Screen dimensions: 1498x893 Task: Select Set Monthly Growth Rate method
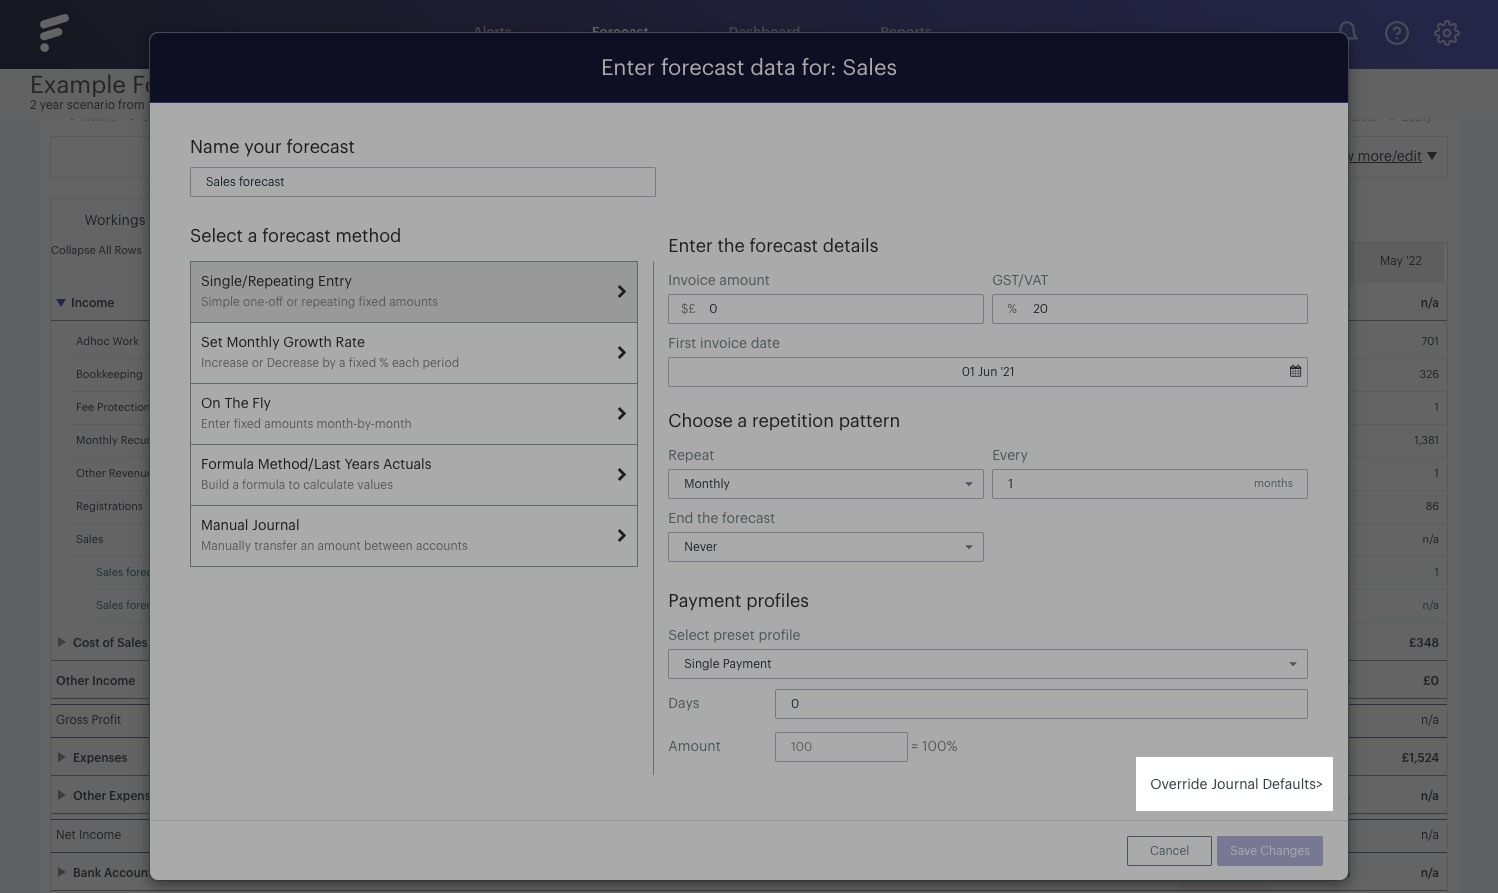tap(414, 353)
